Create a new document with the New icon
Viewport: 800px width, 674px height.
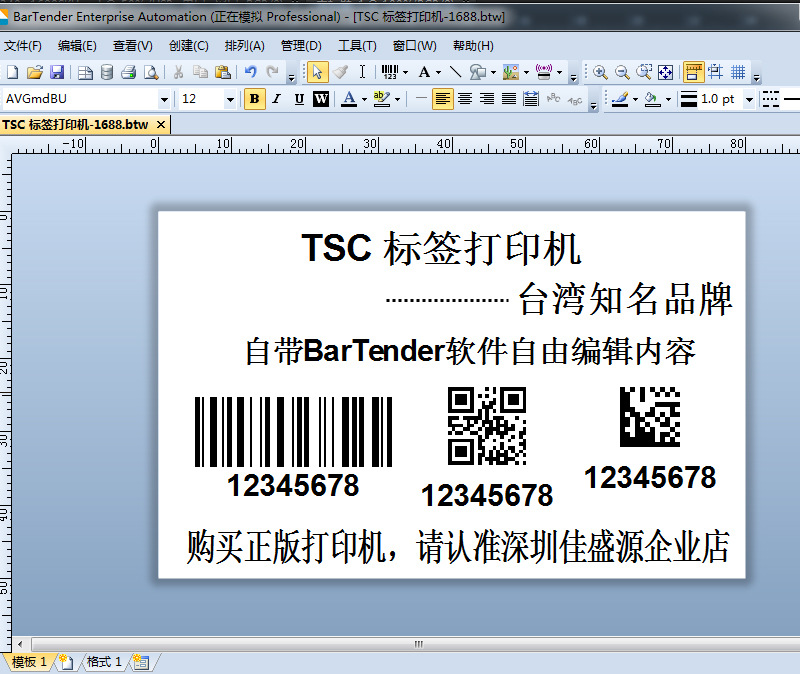pos(13,72)
